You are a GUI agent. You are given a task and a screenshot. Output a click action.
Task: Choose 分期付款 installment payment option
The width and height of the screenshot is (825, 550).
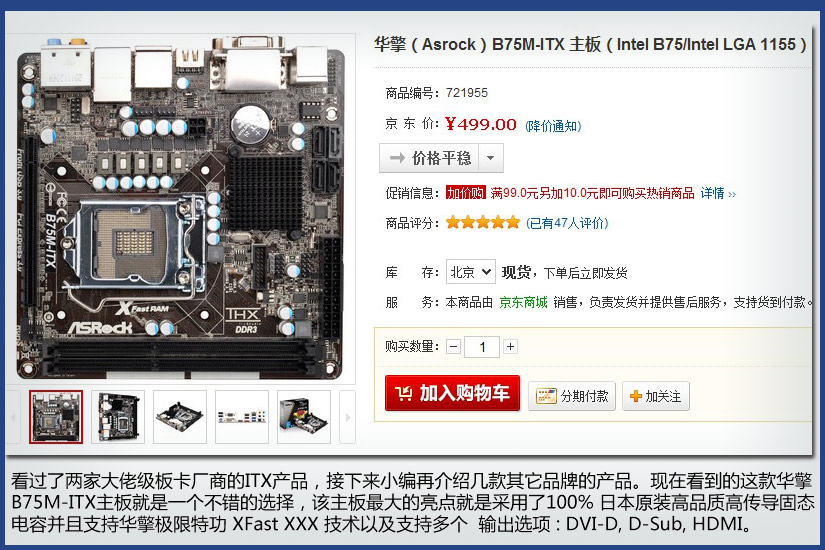pyautogui.click(x=572, y=396)
